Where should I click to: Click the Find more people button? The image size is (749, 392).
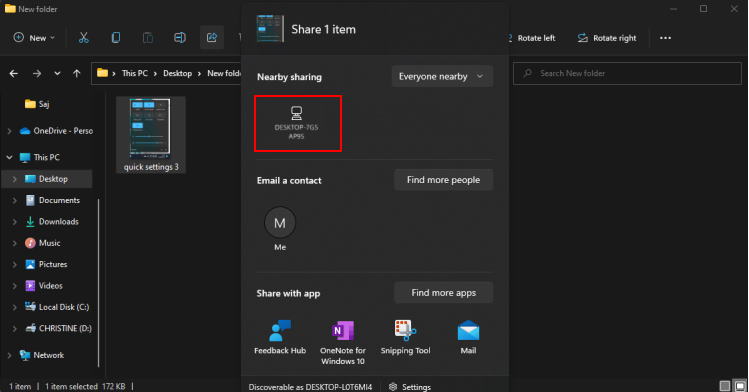coord(443,180)
